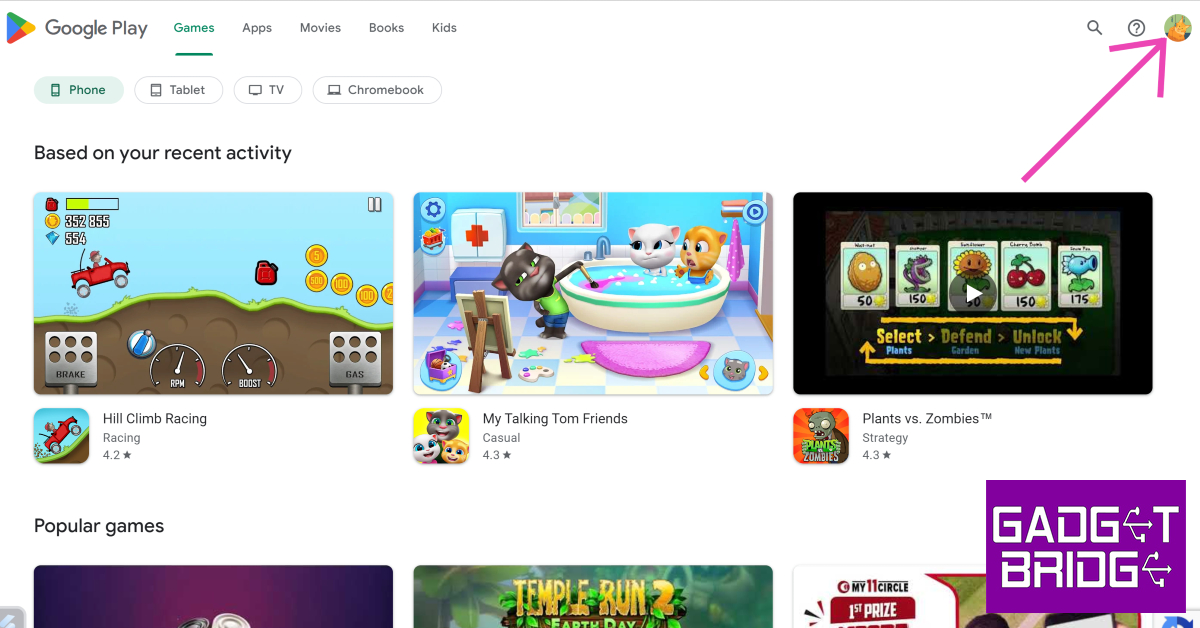Screen dimensions: 1200x628
Task: Click the Strategy genre label
Action: click(886, 438)
